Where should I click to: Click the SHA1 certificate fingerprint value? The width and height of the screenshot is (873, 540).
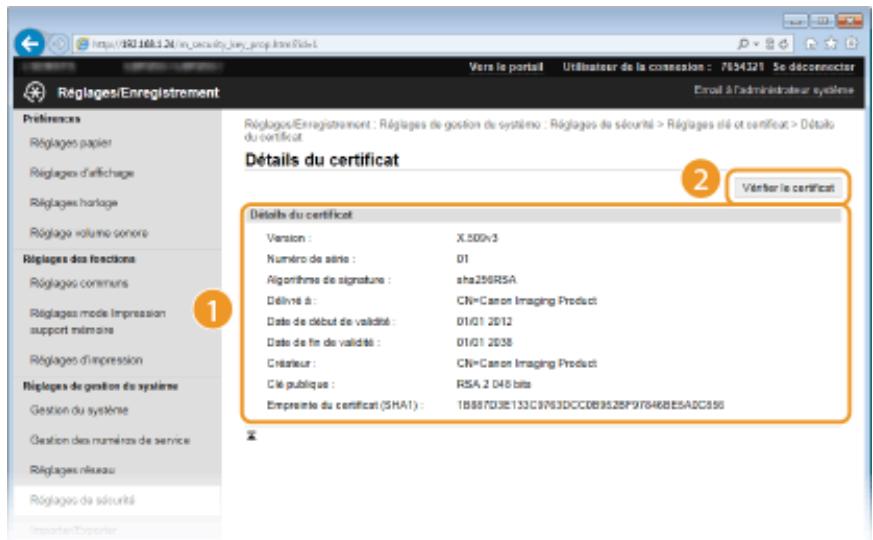(590, 405)
